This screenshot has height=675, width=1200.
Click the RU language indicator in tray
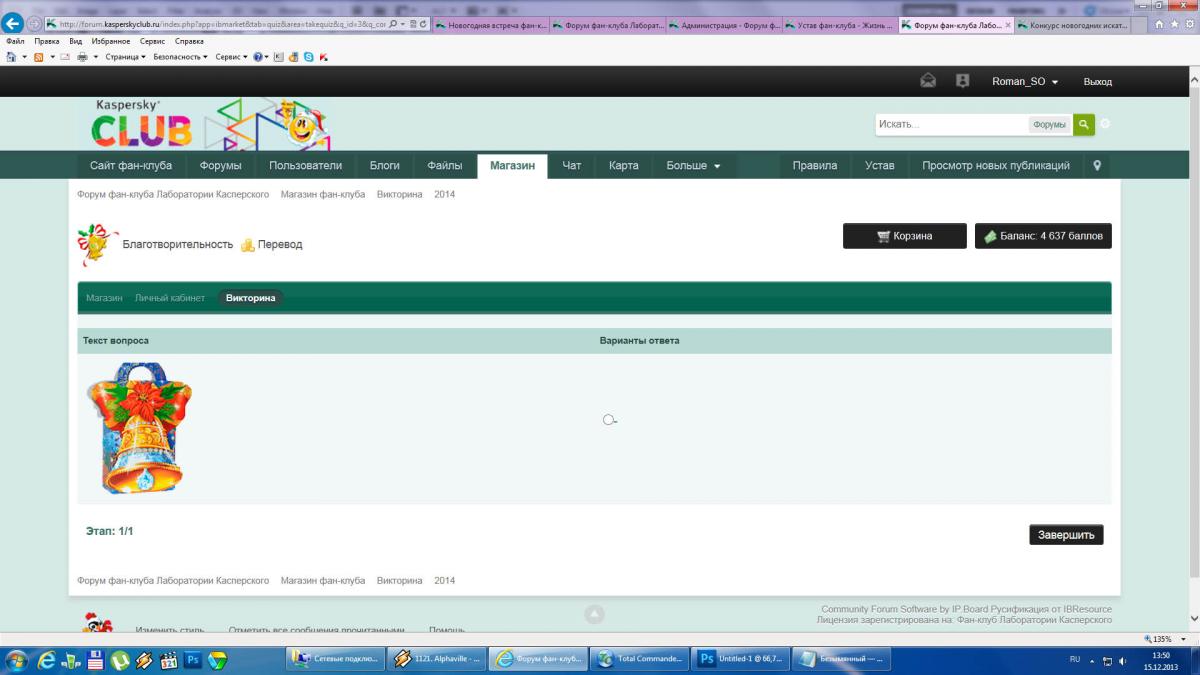coord(1075,660)
